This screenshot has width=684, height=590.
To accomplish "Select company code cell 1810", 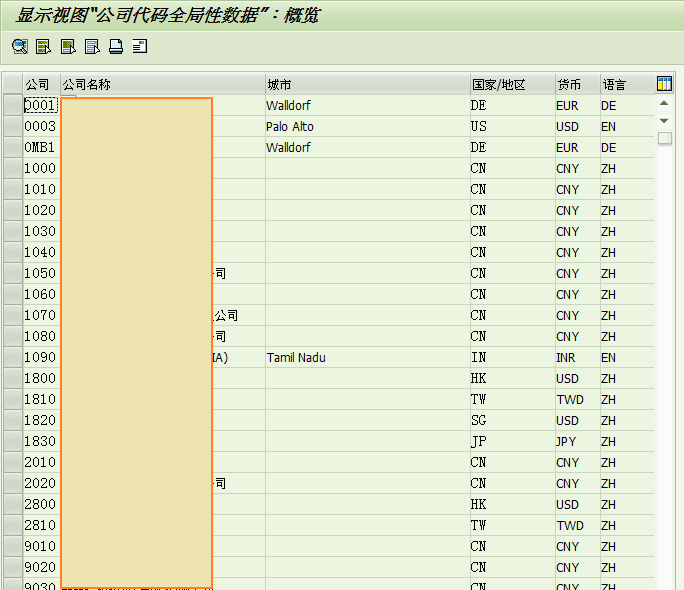I will pyautogui.click(x=41, y=399).
